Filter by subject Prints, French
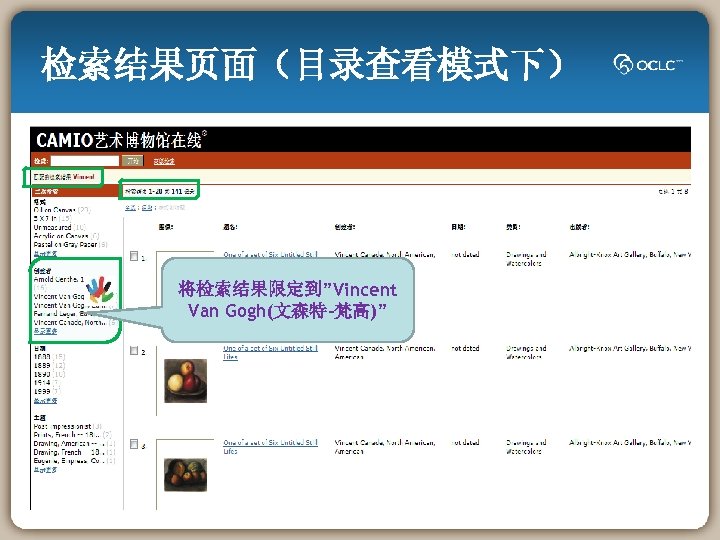The image size is (720, 540). tap(67, 434)
